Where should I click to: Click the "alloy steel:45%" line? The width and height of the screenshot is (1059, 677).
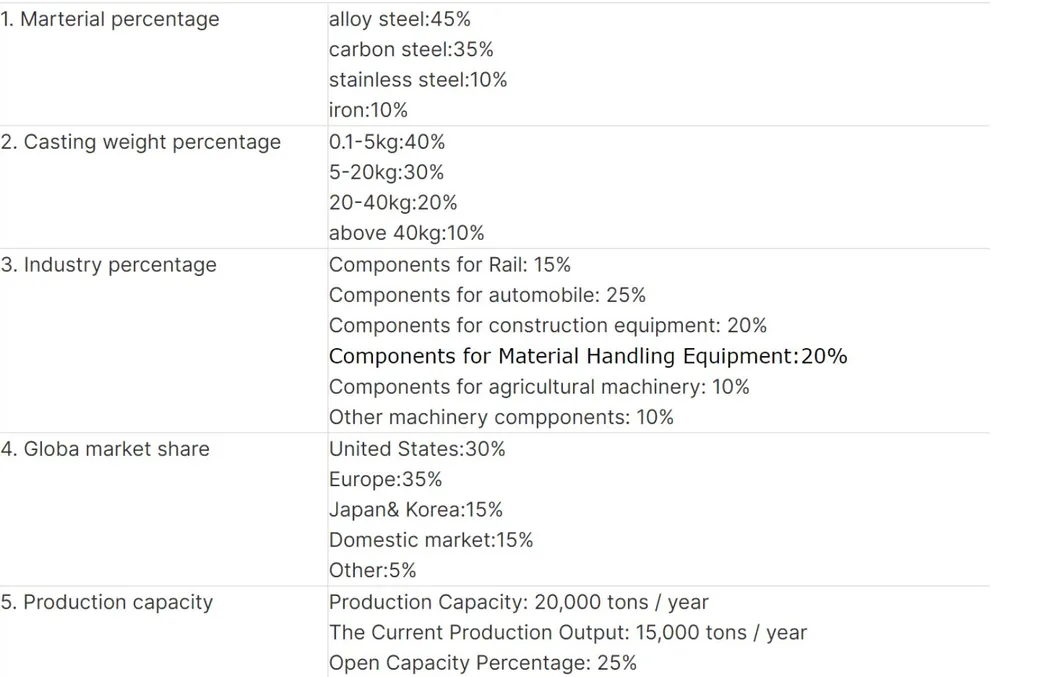point(399,19)
